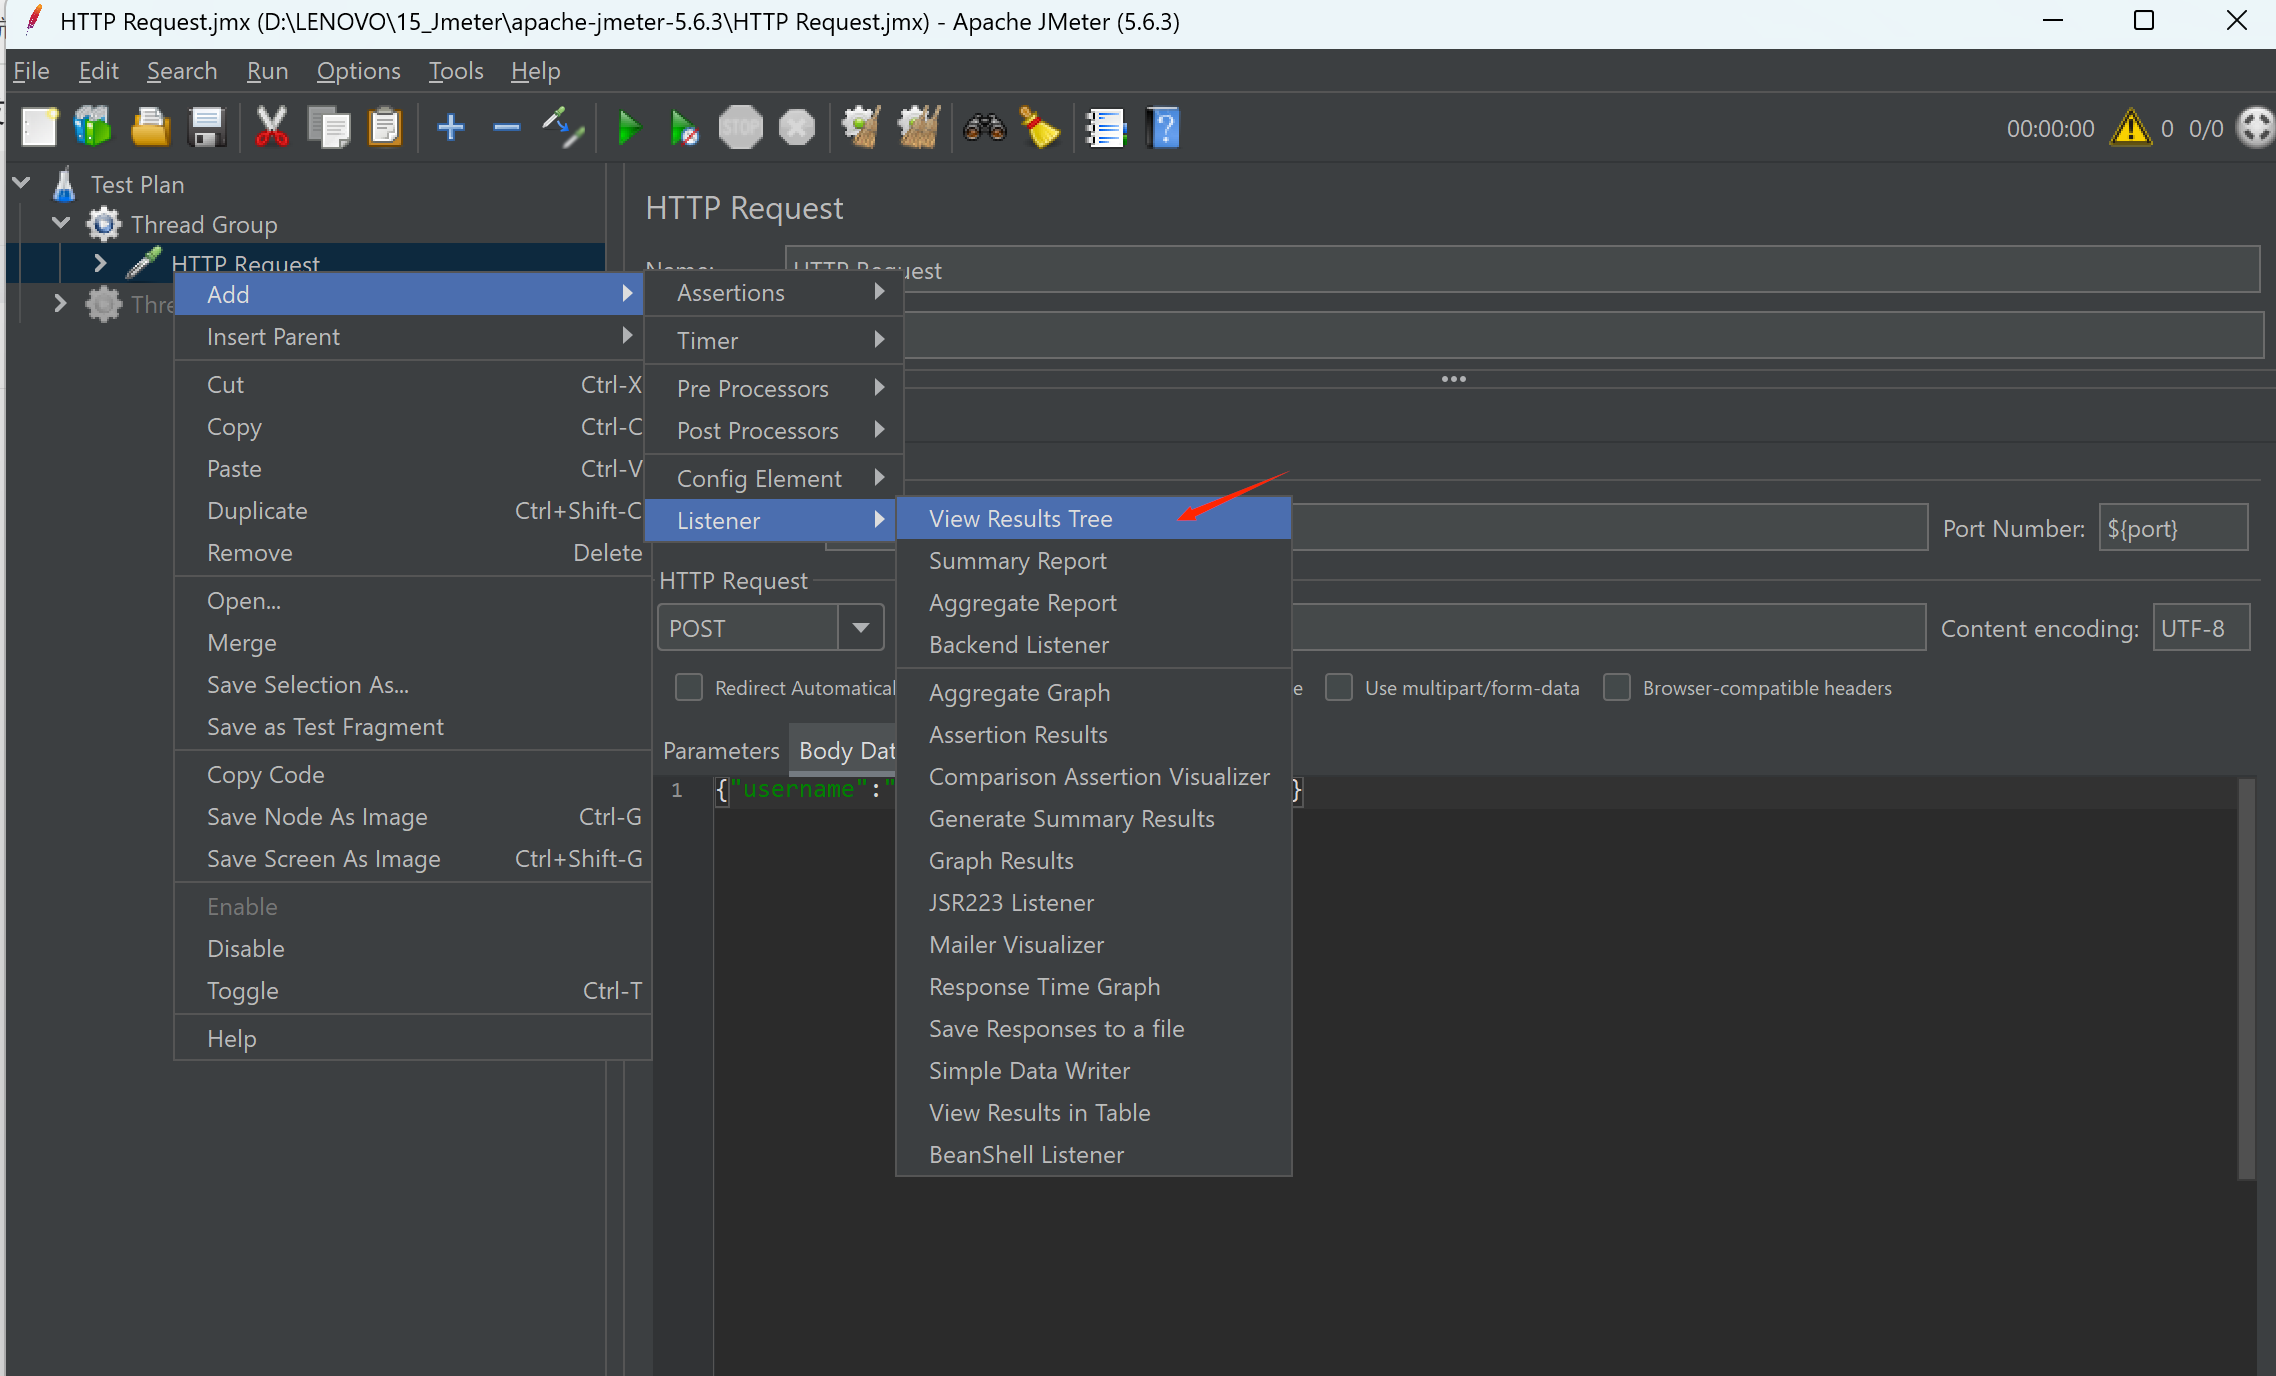Expand the Assertions submenu
The height and width of the screenshot is (1376, 2276).
click(774, 293)
